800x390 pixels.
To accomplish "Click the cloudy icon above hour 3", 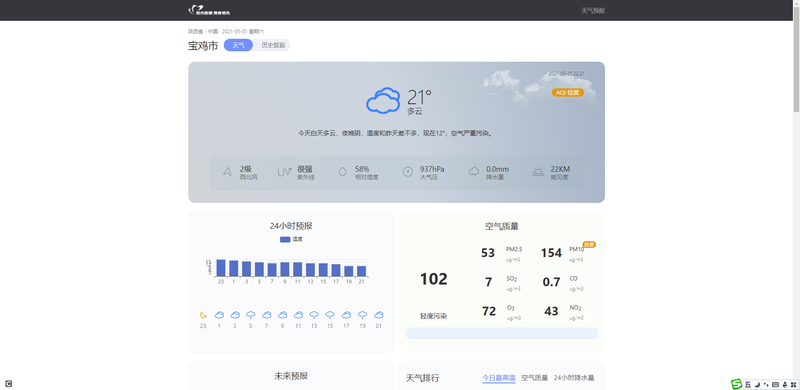I will point(235,315).
